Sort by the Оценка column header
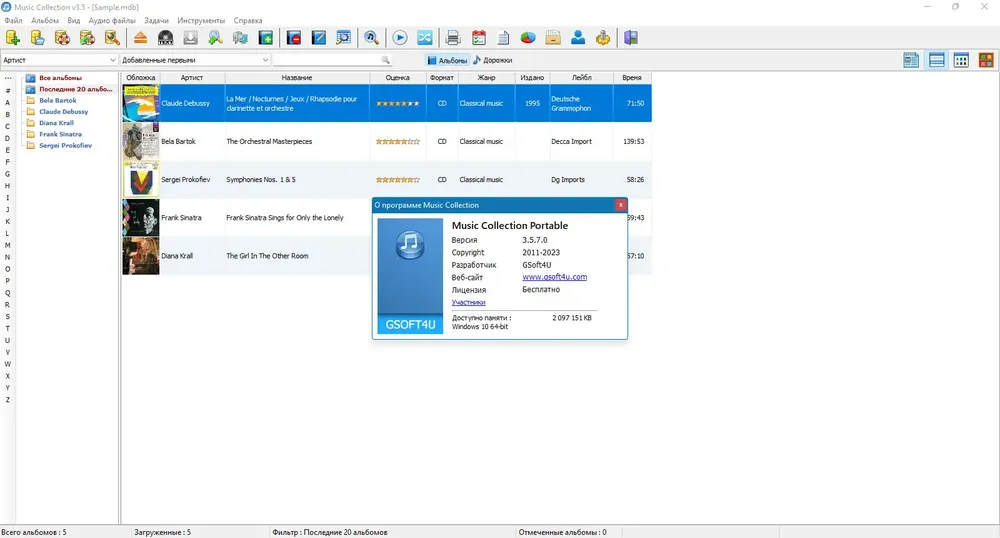 click(x=397, y=78)
